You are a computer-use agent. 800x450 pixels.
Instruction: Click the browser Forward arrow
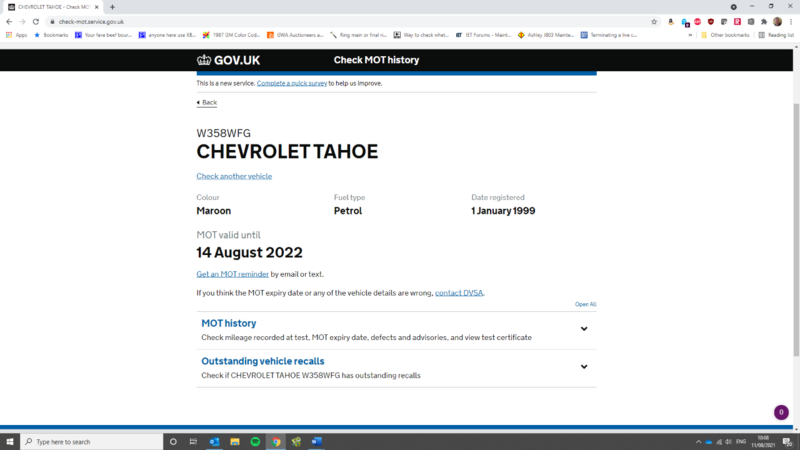[22, 22]
